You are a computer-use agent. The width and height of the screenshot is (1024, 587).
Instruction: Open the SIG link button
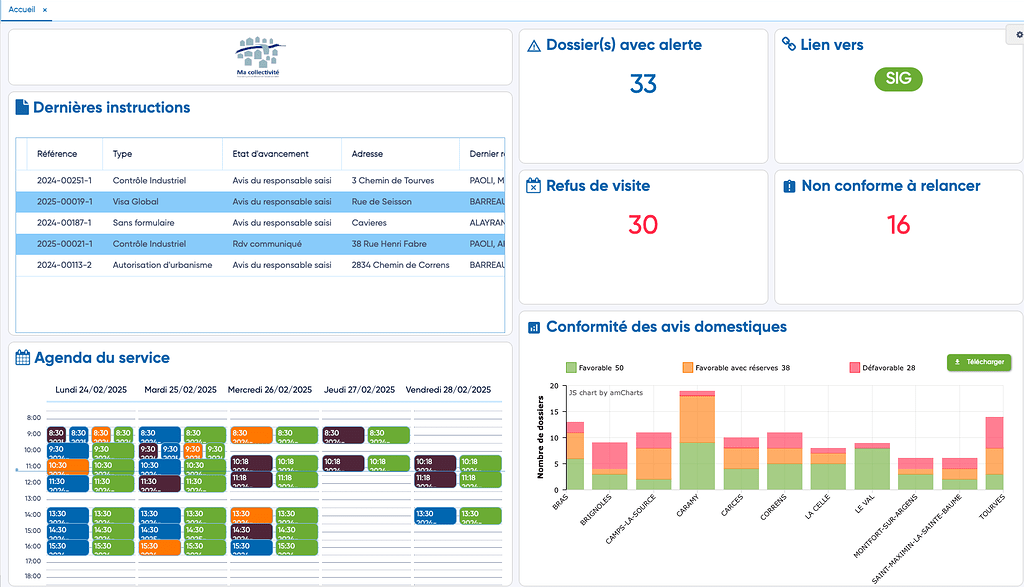point(897,79)
